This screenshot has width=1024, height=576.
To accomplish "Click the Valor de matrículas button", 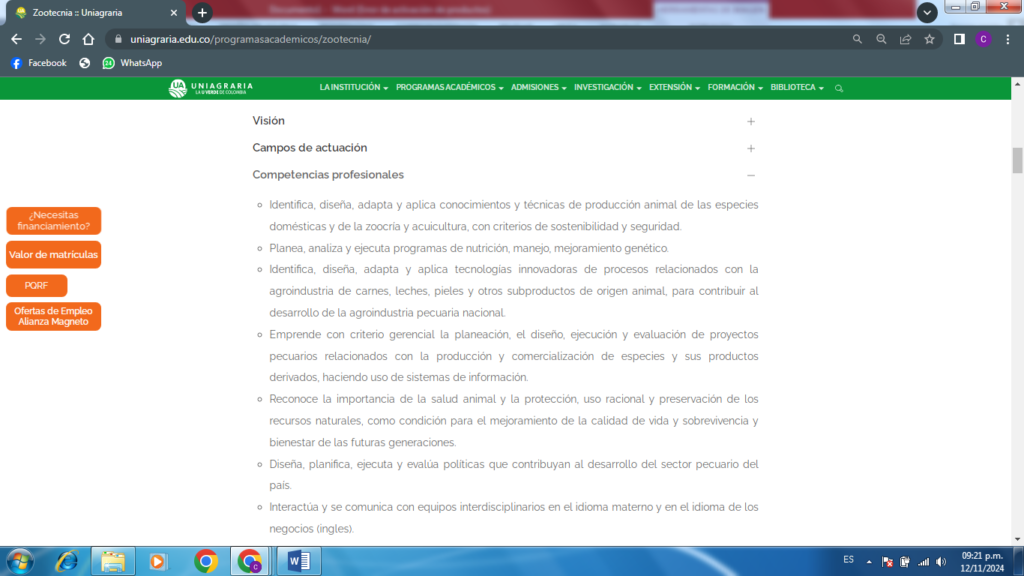I will pyautogui.click(x=54, y=255).
